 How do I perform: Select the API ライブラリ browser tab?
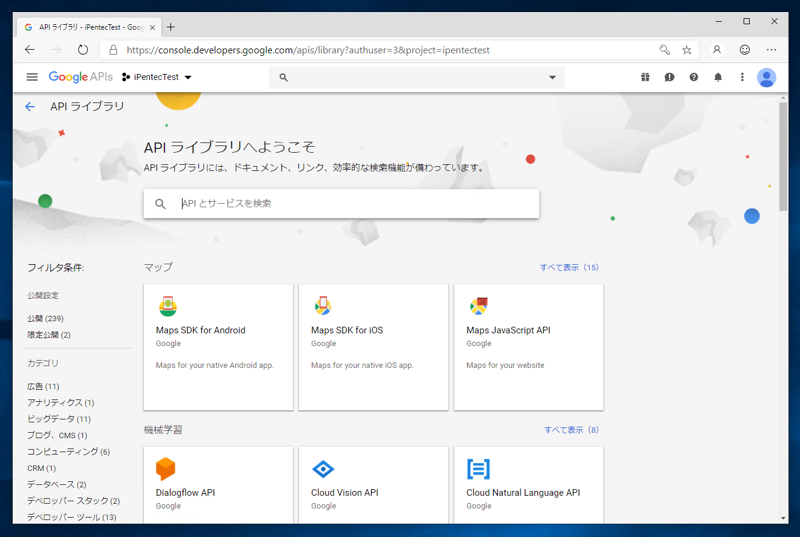coord(89,27)
